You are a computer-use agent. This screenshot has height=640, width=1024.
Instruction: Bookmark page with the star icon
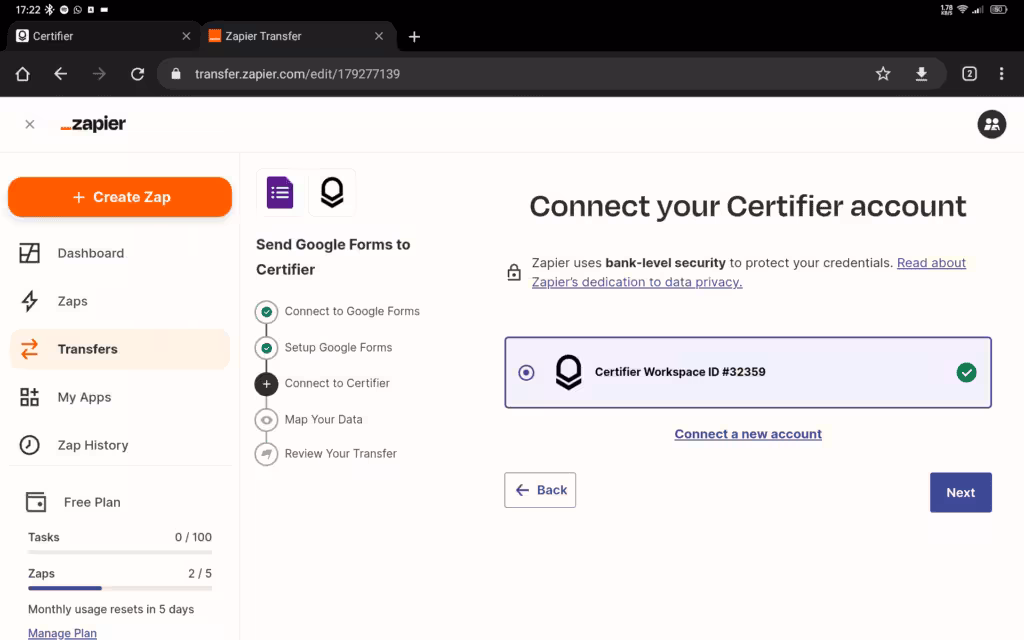(883, 74)
